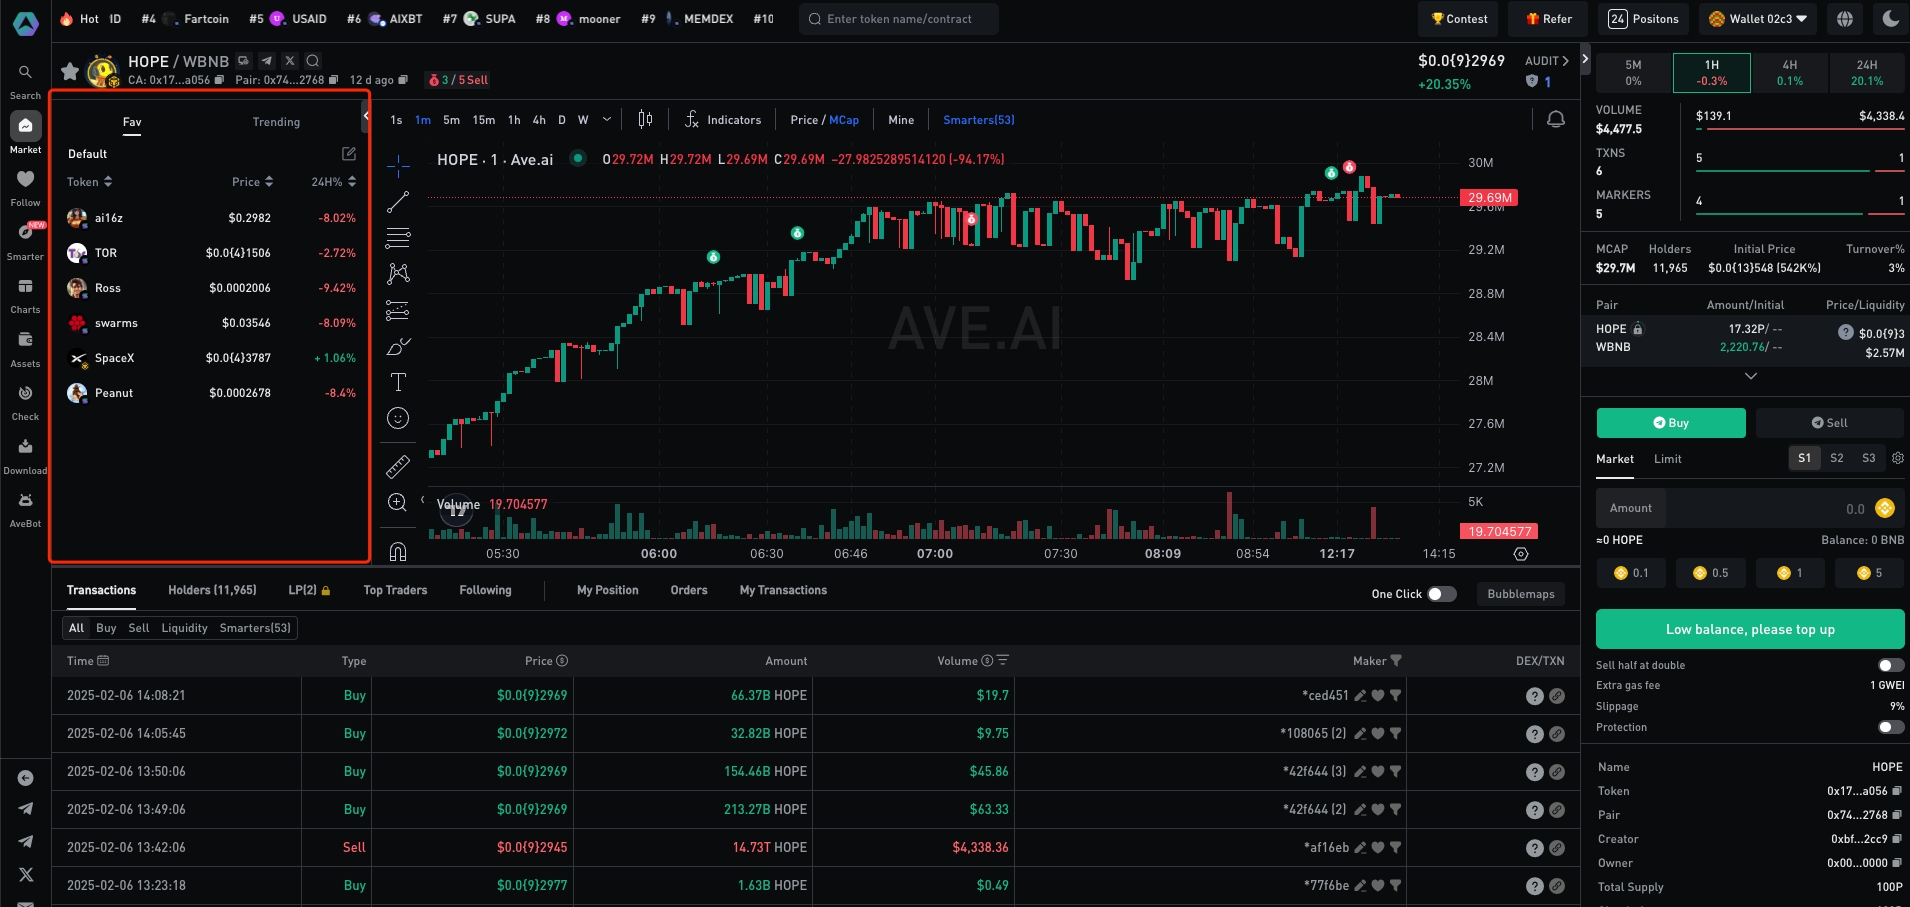Switch to the Top Traders tab

click(x=395, y=590)
